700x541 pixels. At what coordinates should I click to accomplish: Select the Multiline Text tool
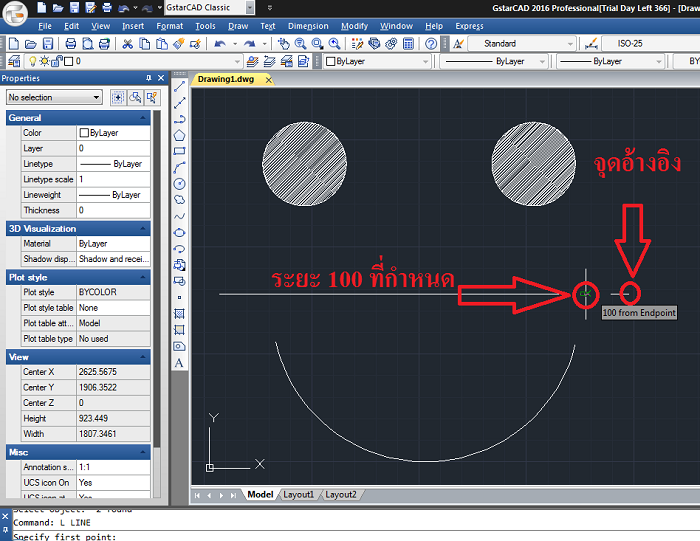tap(179, 362)
